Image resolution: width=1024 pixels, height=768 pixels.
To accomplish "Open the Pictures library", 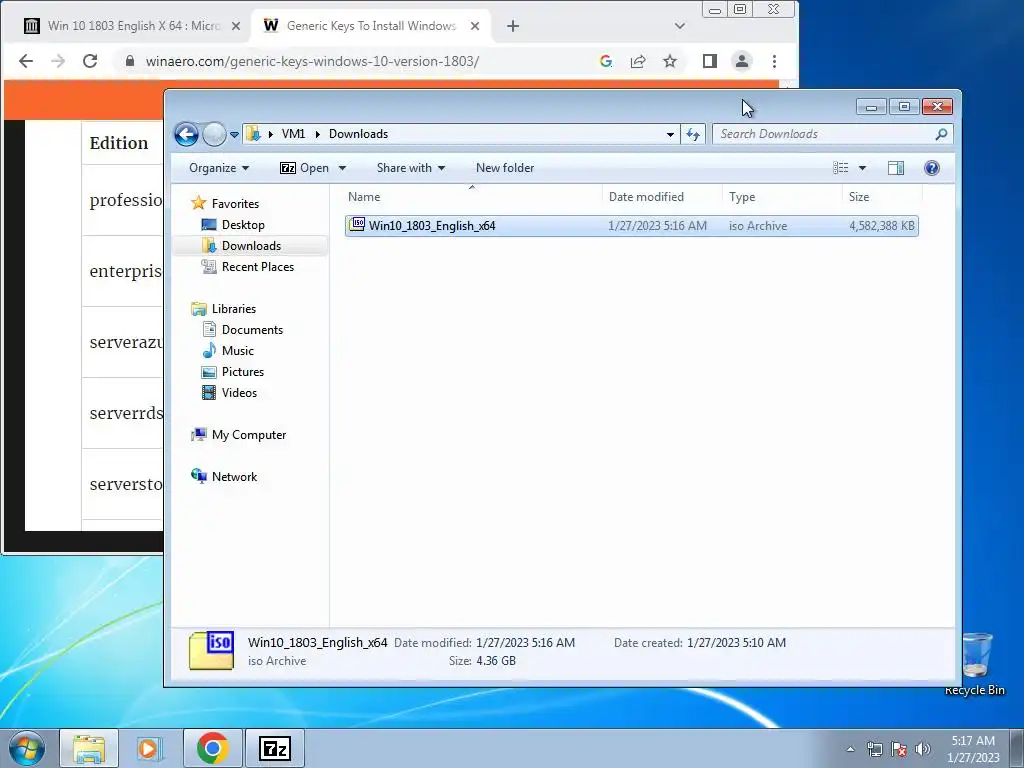I will (233, 372).
